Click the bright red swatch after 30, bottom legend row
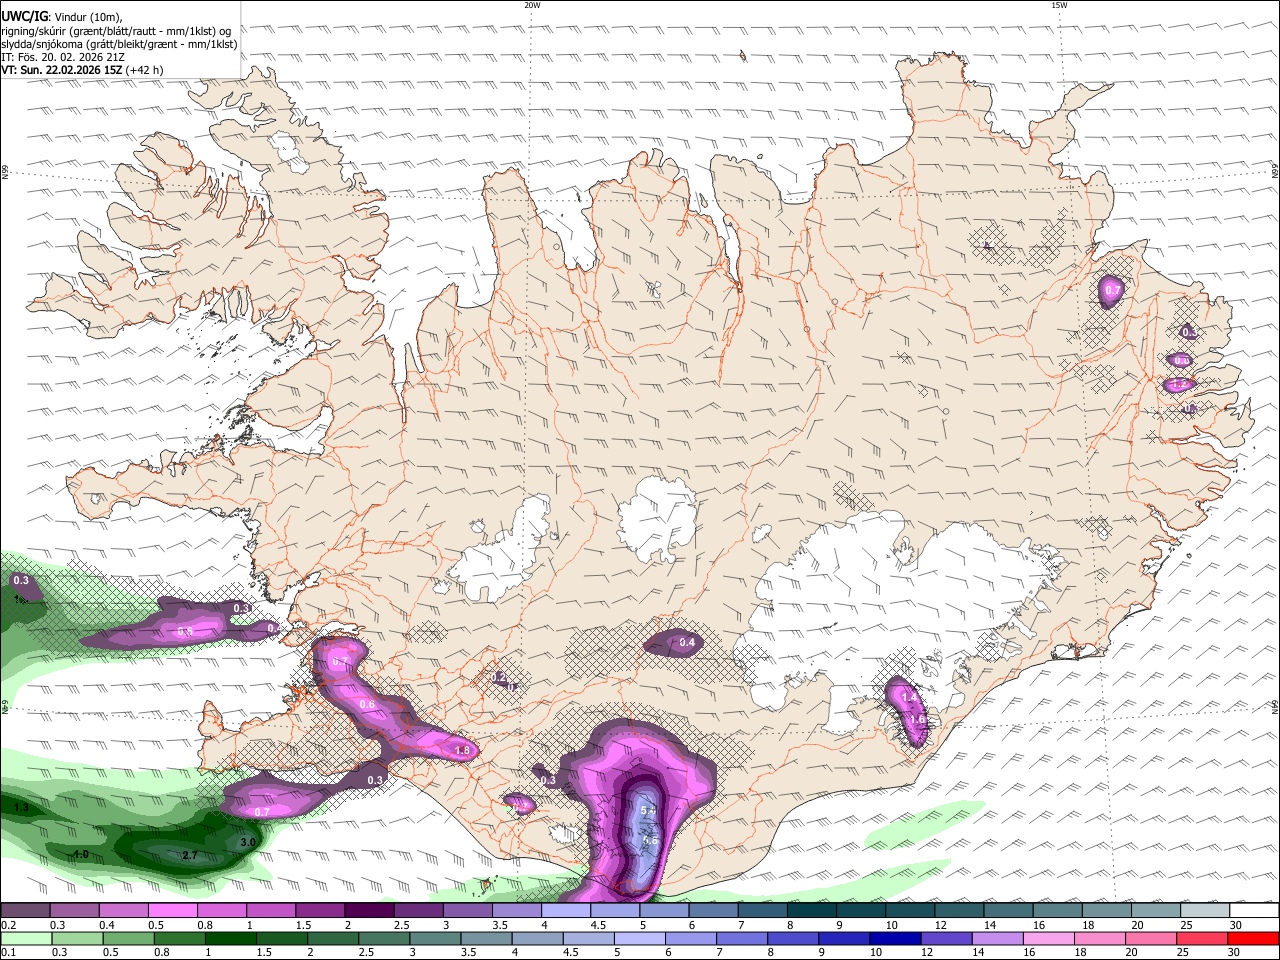Viewport: 1280px width, 960px height. pyautogui.click(x=1253, y=939)
